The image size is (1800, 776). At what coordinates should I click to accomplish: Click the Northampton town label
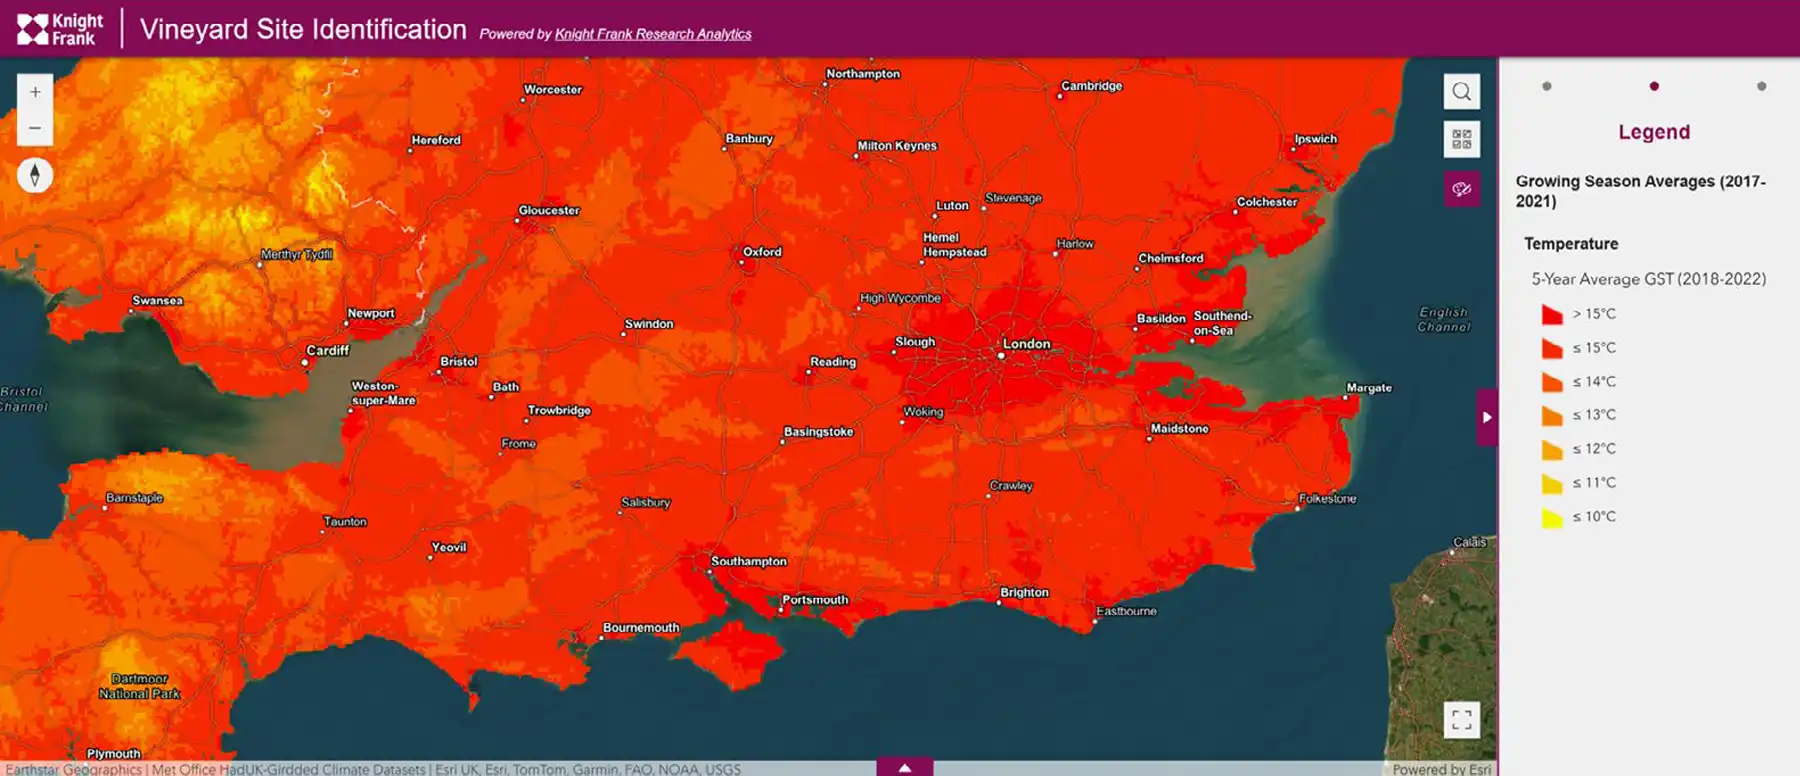click(863, 74)
